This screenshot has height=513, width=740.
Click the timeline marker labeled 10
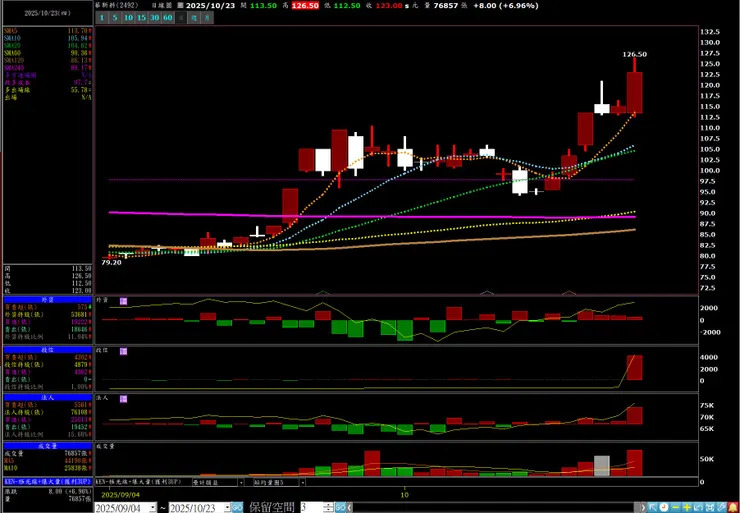(x=404, y=495)
